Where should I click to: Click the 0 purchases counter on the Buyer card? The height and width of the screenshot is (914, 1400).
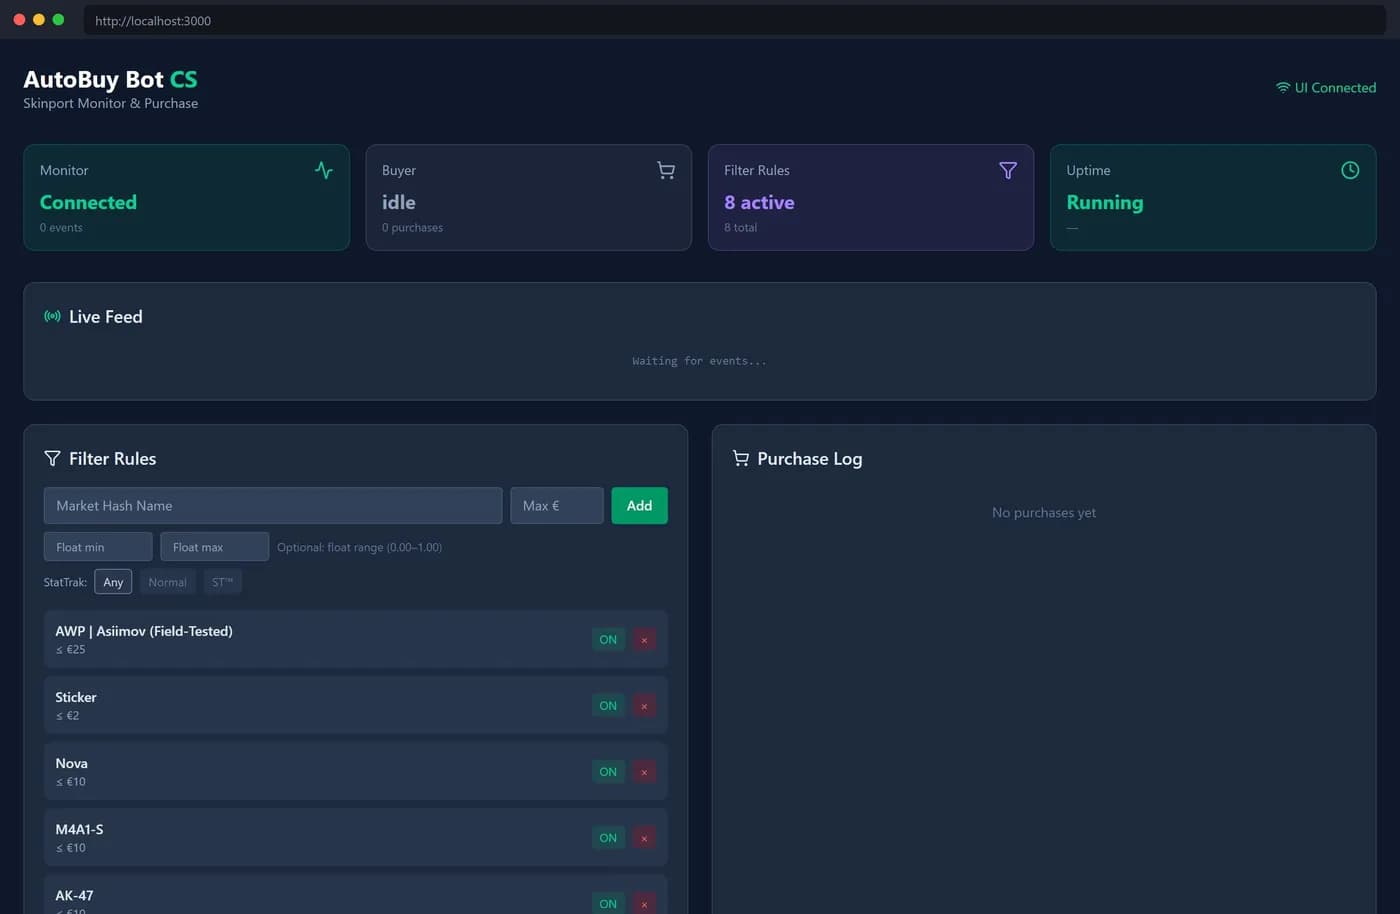pos(412,228)
